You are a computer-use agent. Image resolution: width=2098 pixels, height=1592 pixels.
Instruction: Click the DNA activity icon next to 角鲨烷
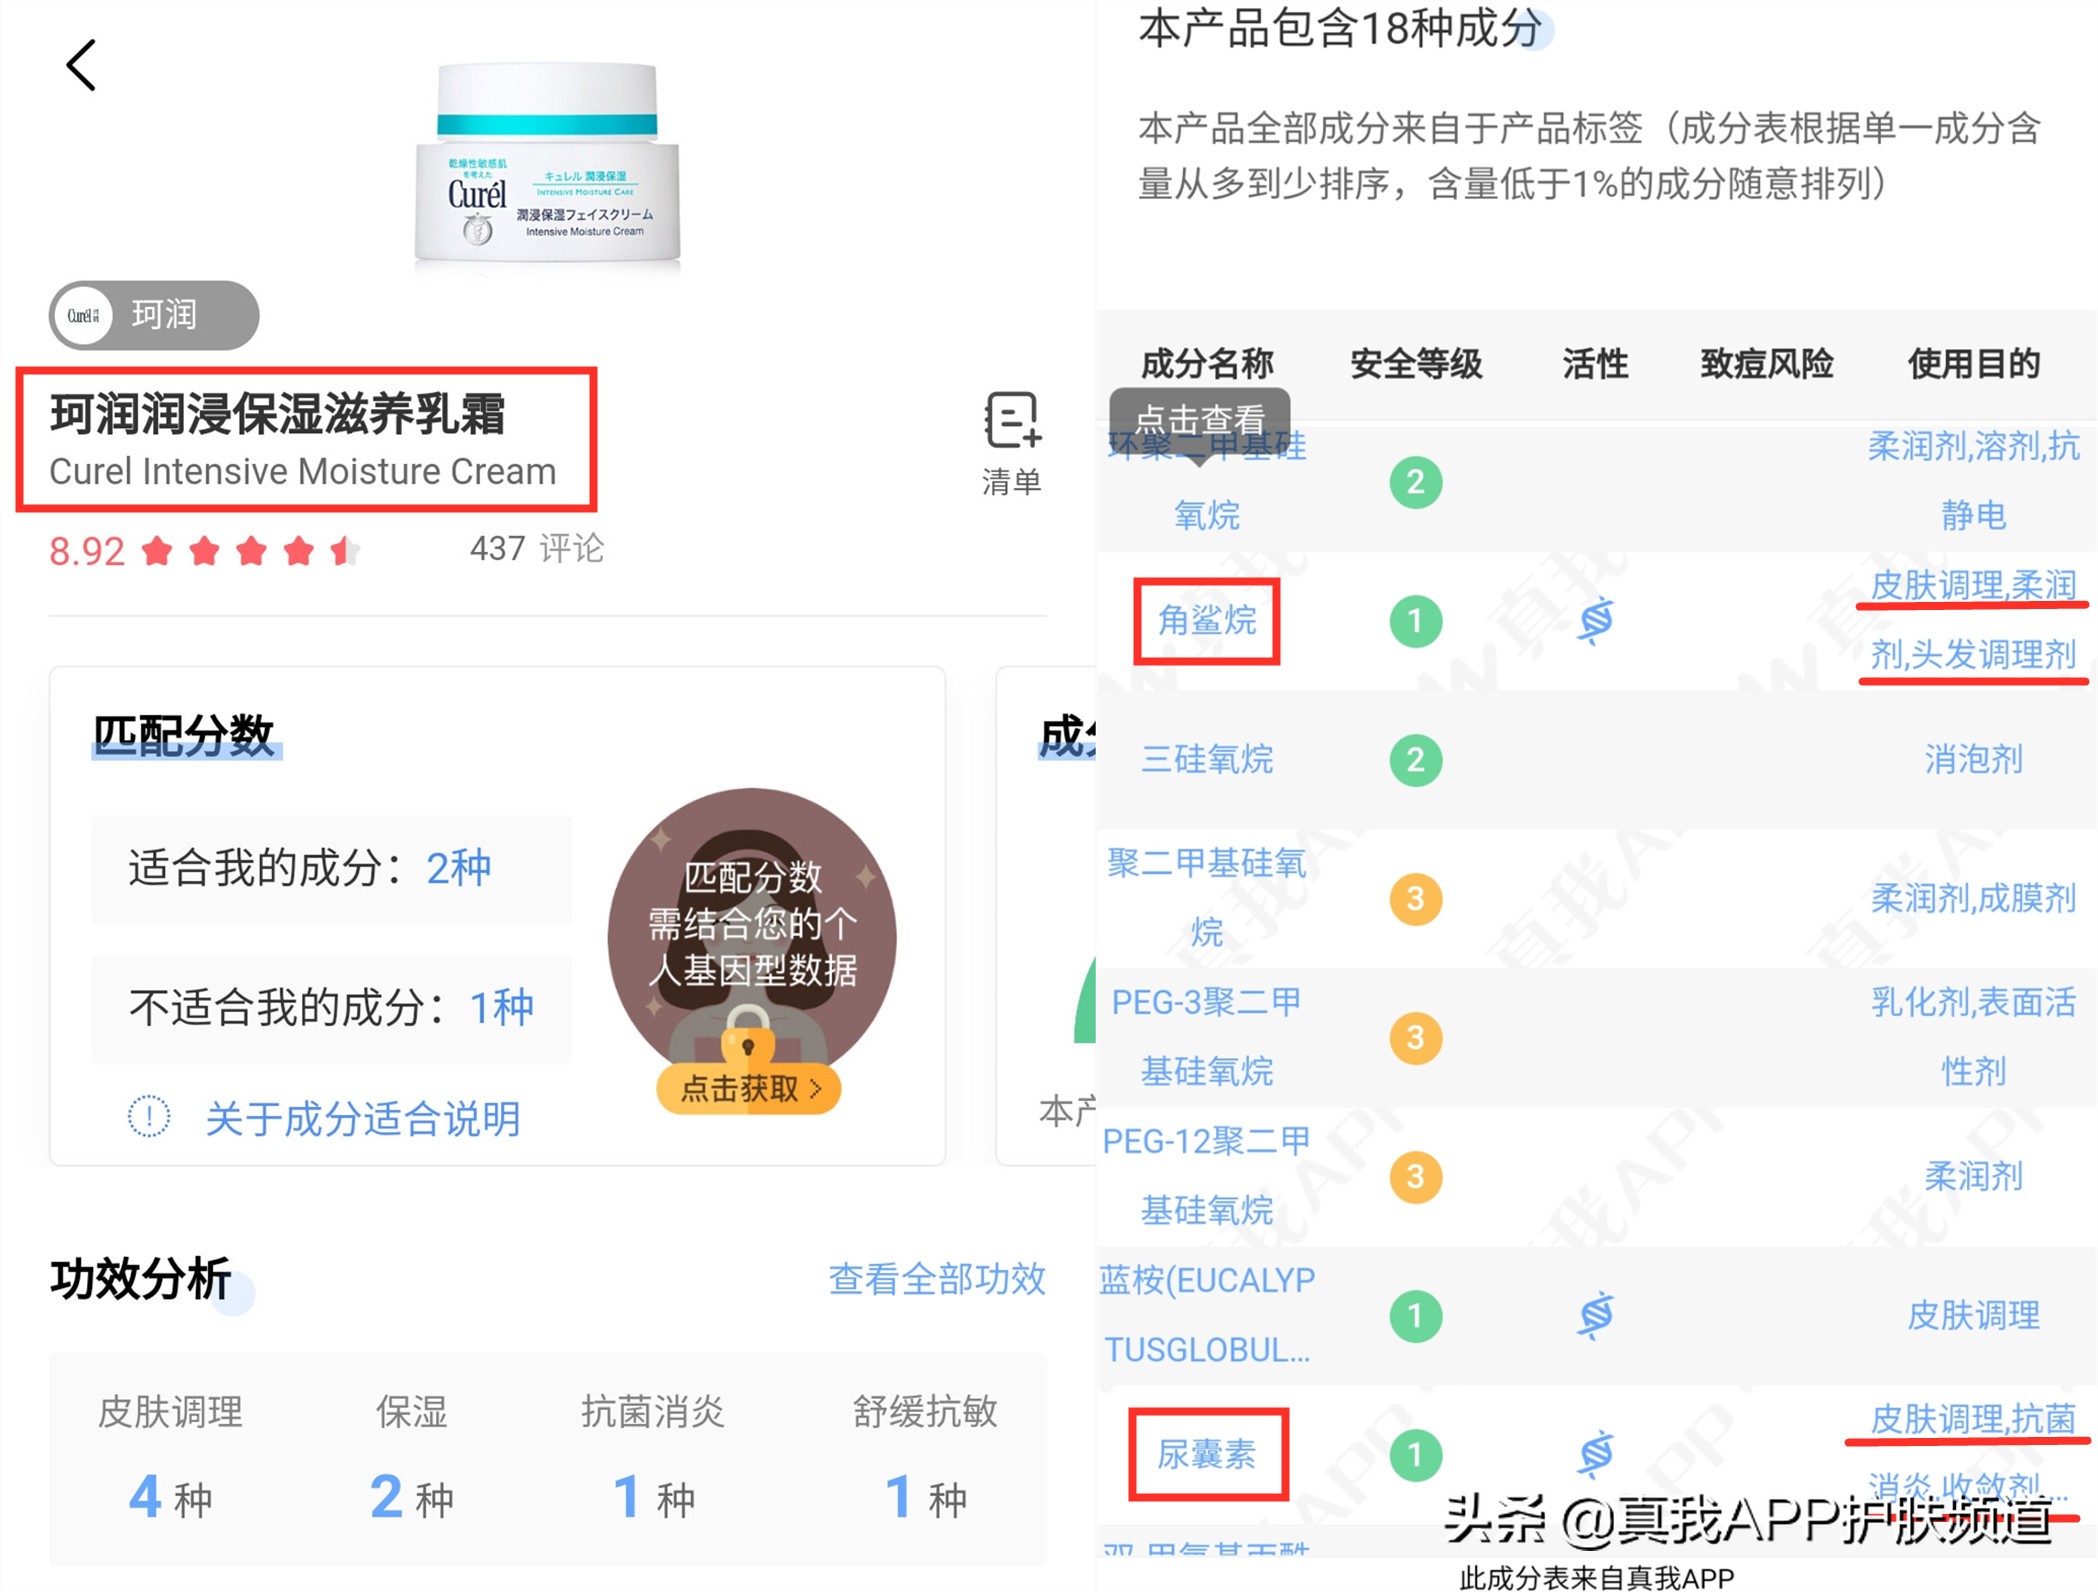(1594, 620)
